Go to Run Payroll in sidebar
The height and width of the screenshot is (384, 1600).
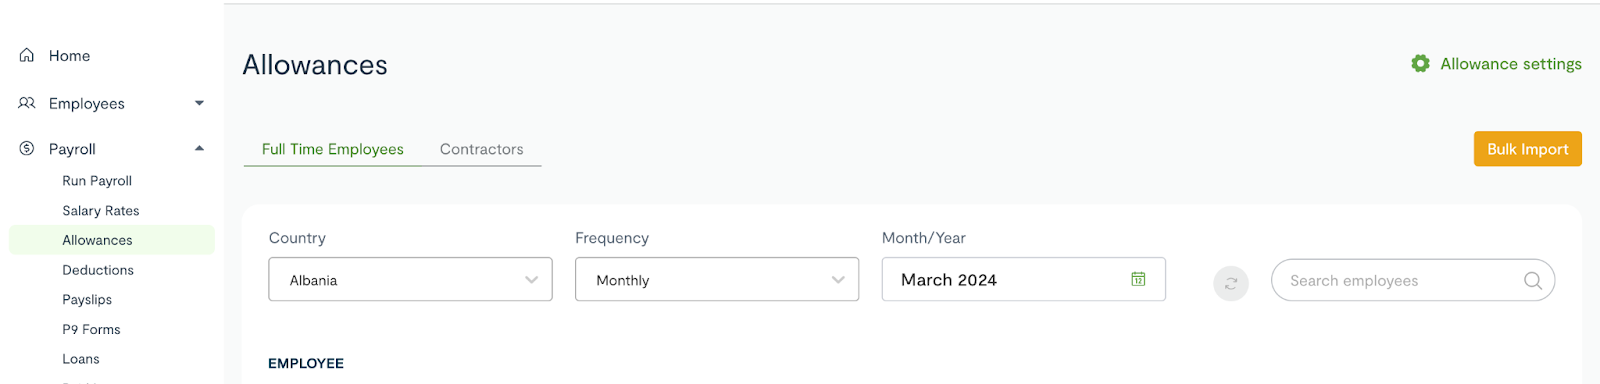(x=97, y=181)
